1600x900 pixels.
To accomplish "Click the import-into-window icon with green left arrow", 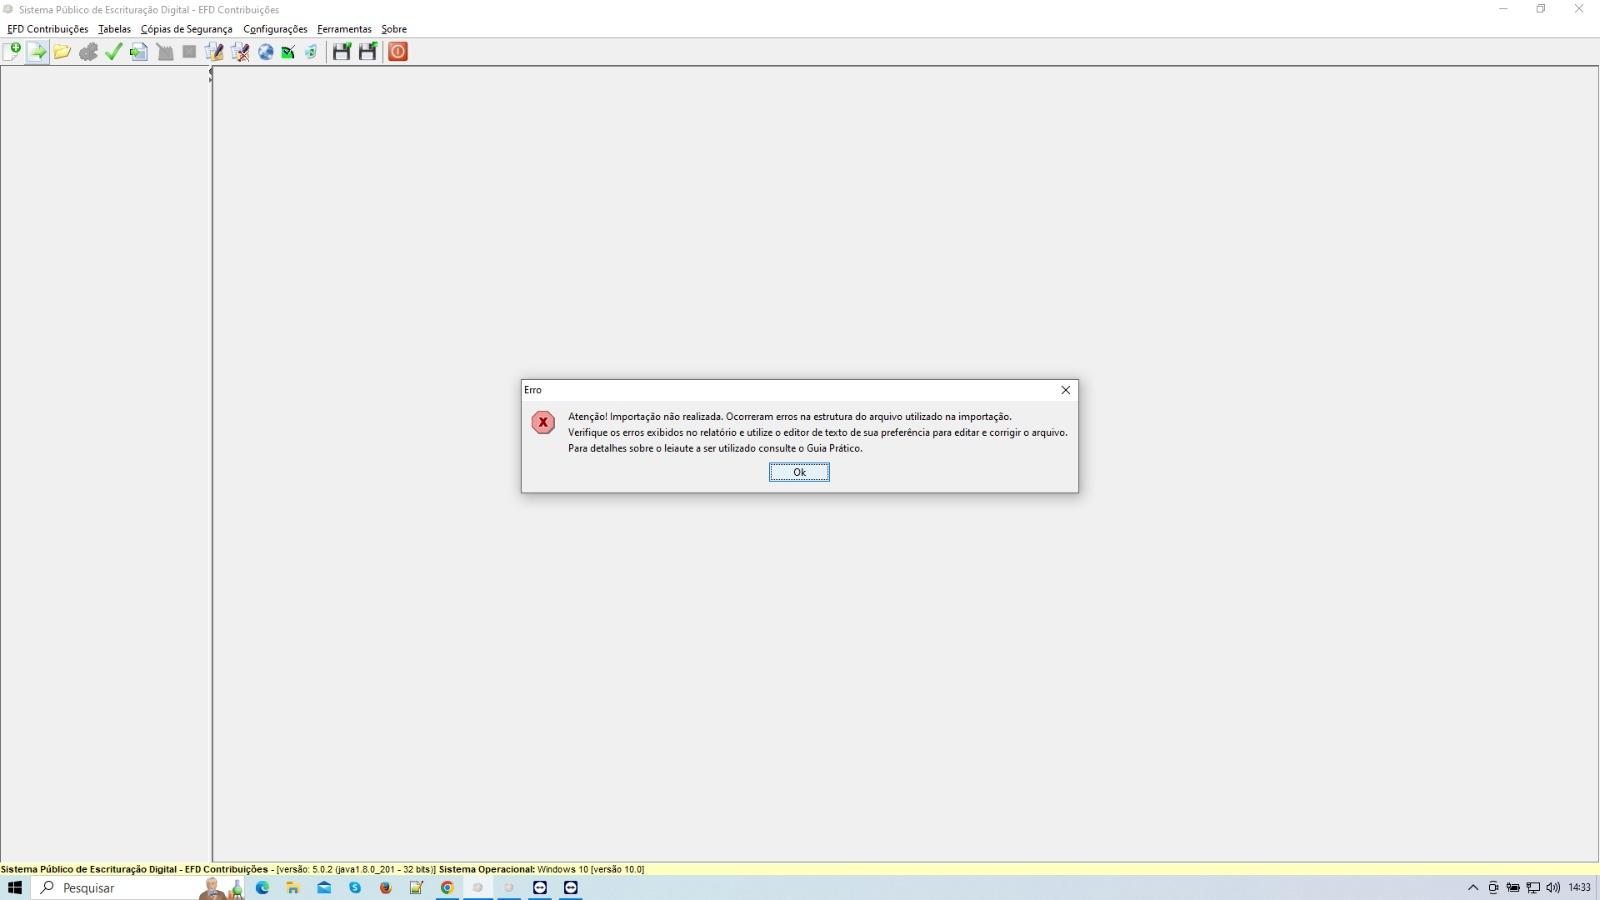I will (x=139, y=52).
